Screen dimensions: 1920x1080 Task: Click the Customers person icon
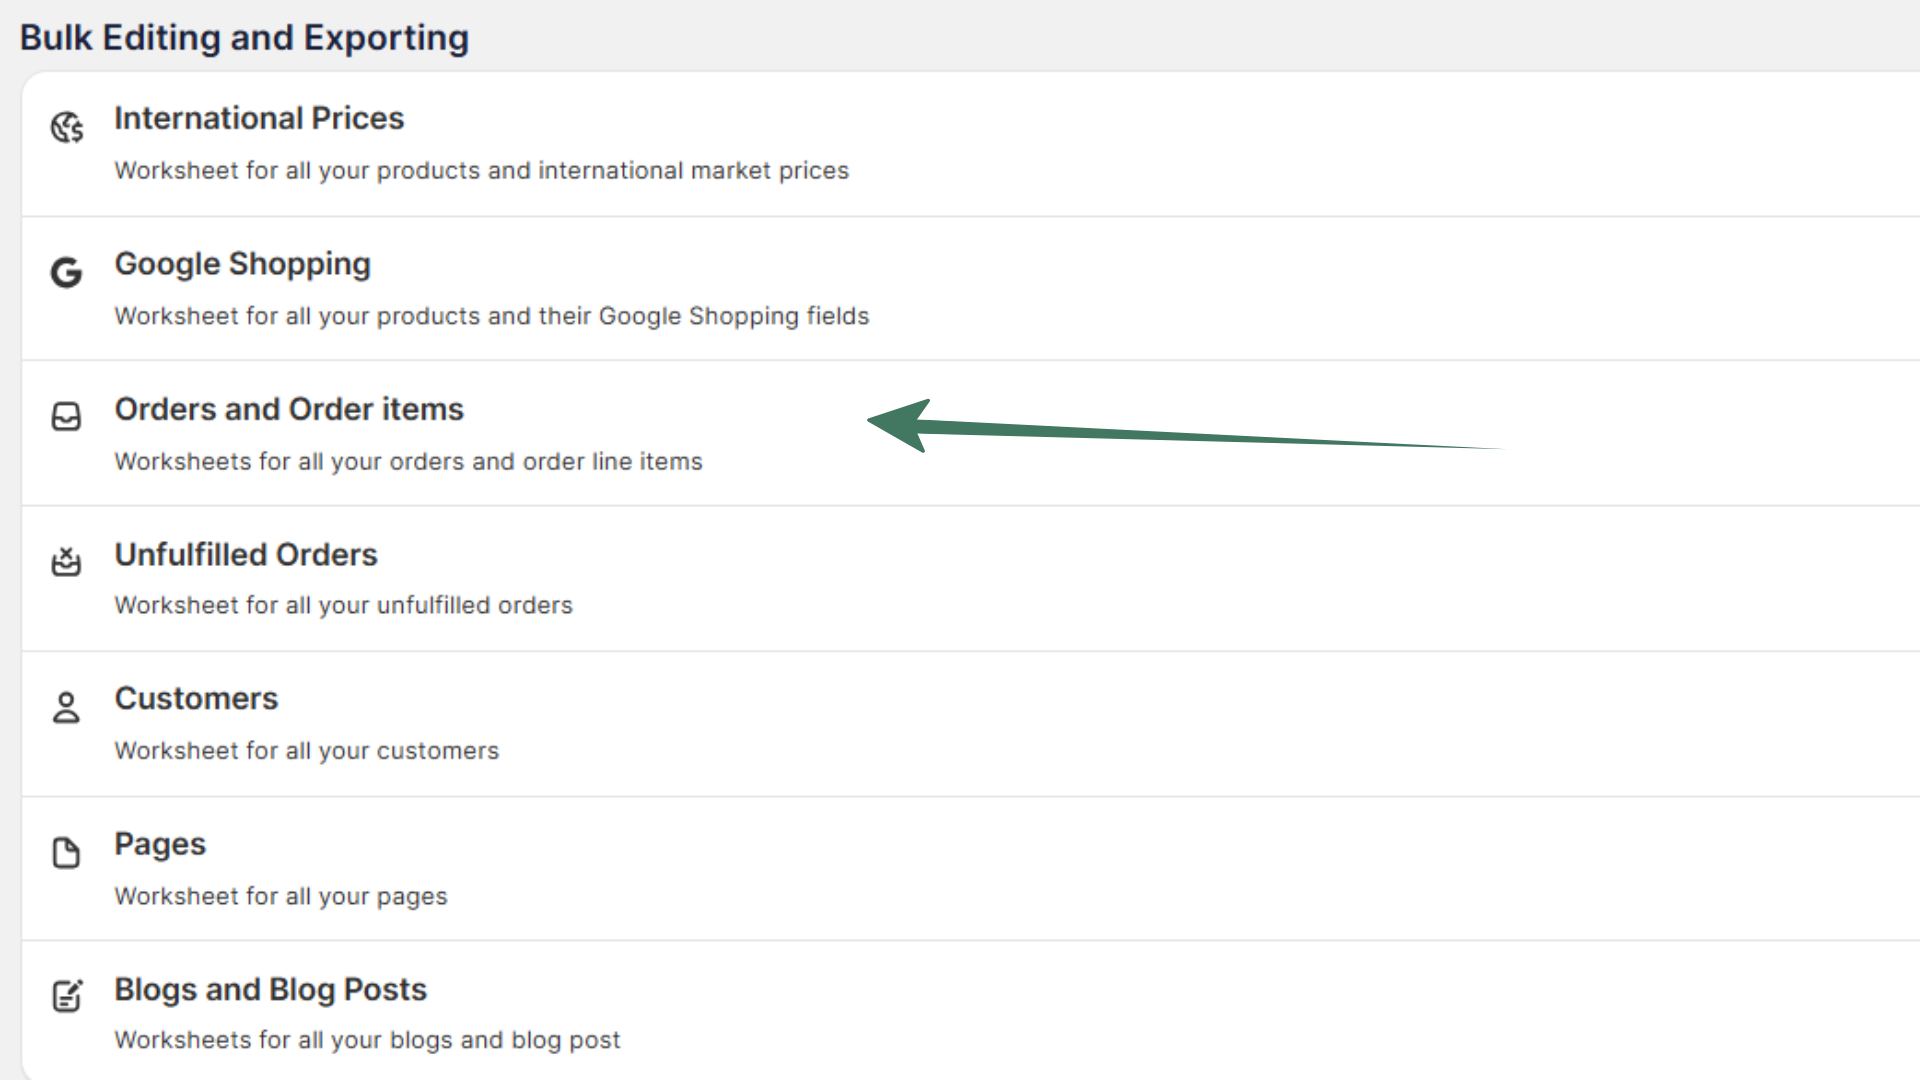coord(67,707)
